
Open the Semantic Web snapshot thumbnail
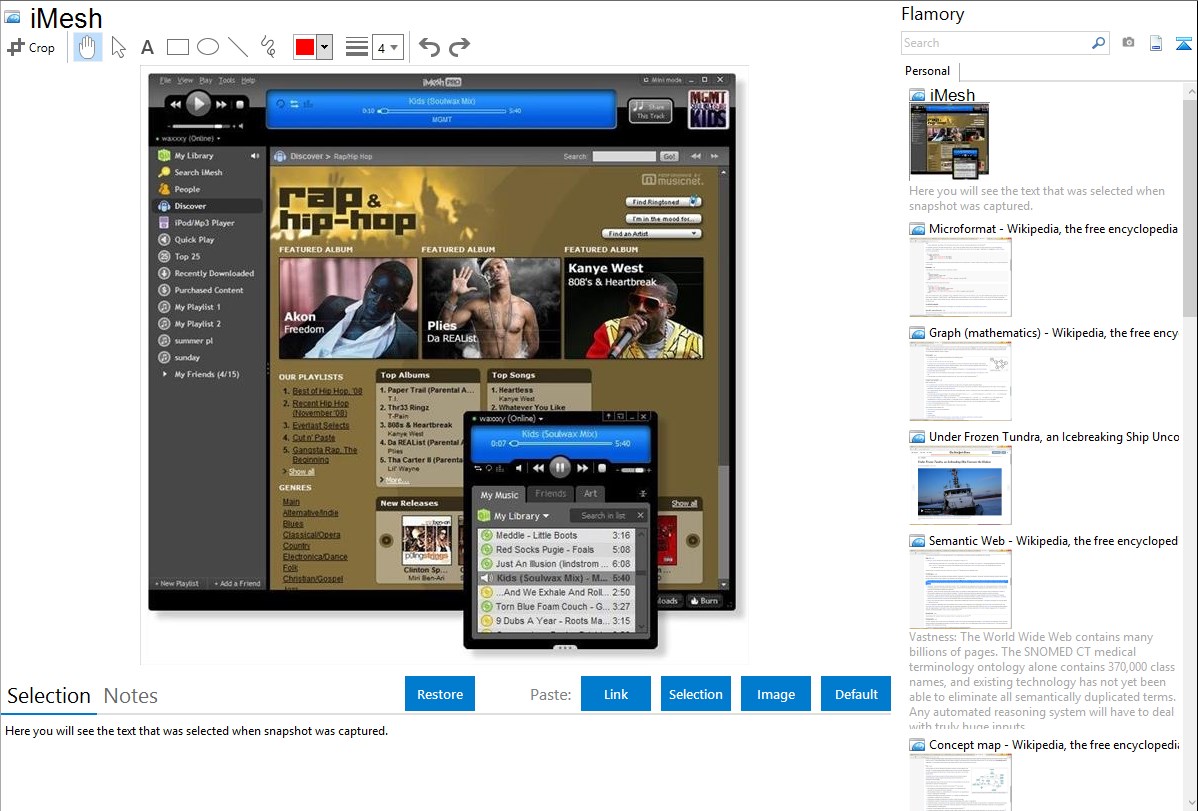[960, 589]
